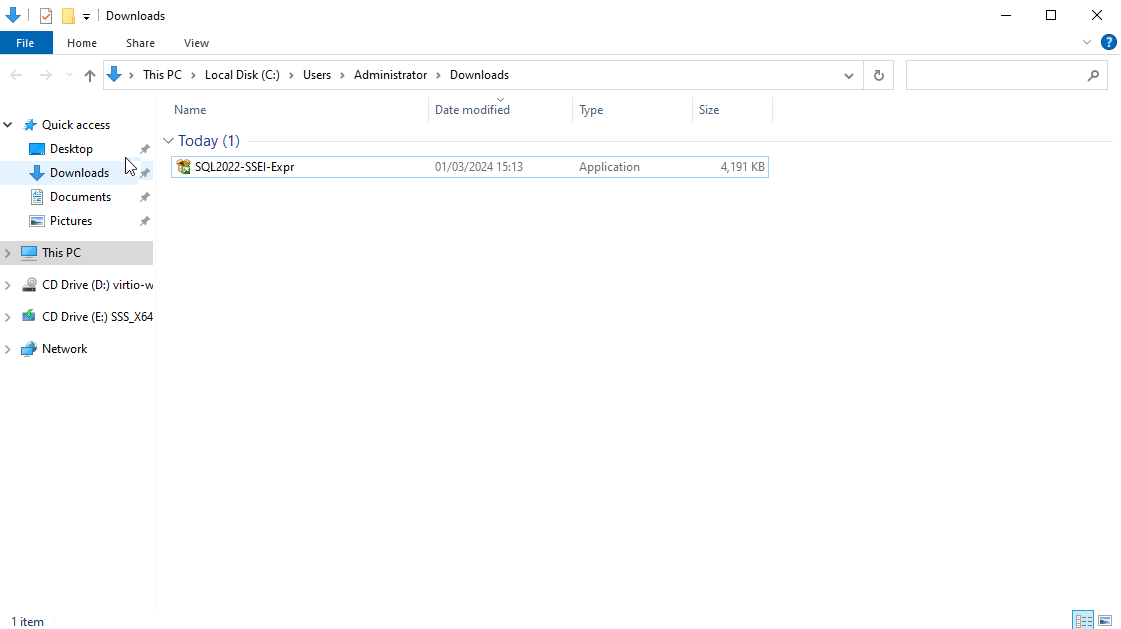Image resolution: width=1121 pixels, height=629 pixels.
Task: Click the 01/03/2024 15:13 date cell
Action: point(478,167)
